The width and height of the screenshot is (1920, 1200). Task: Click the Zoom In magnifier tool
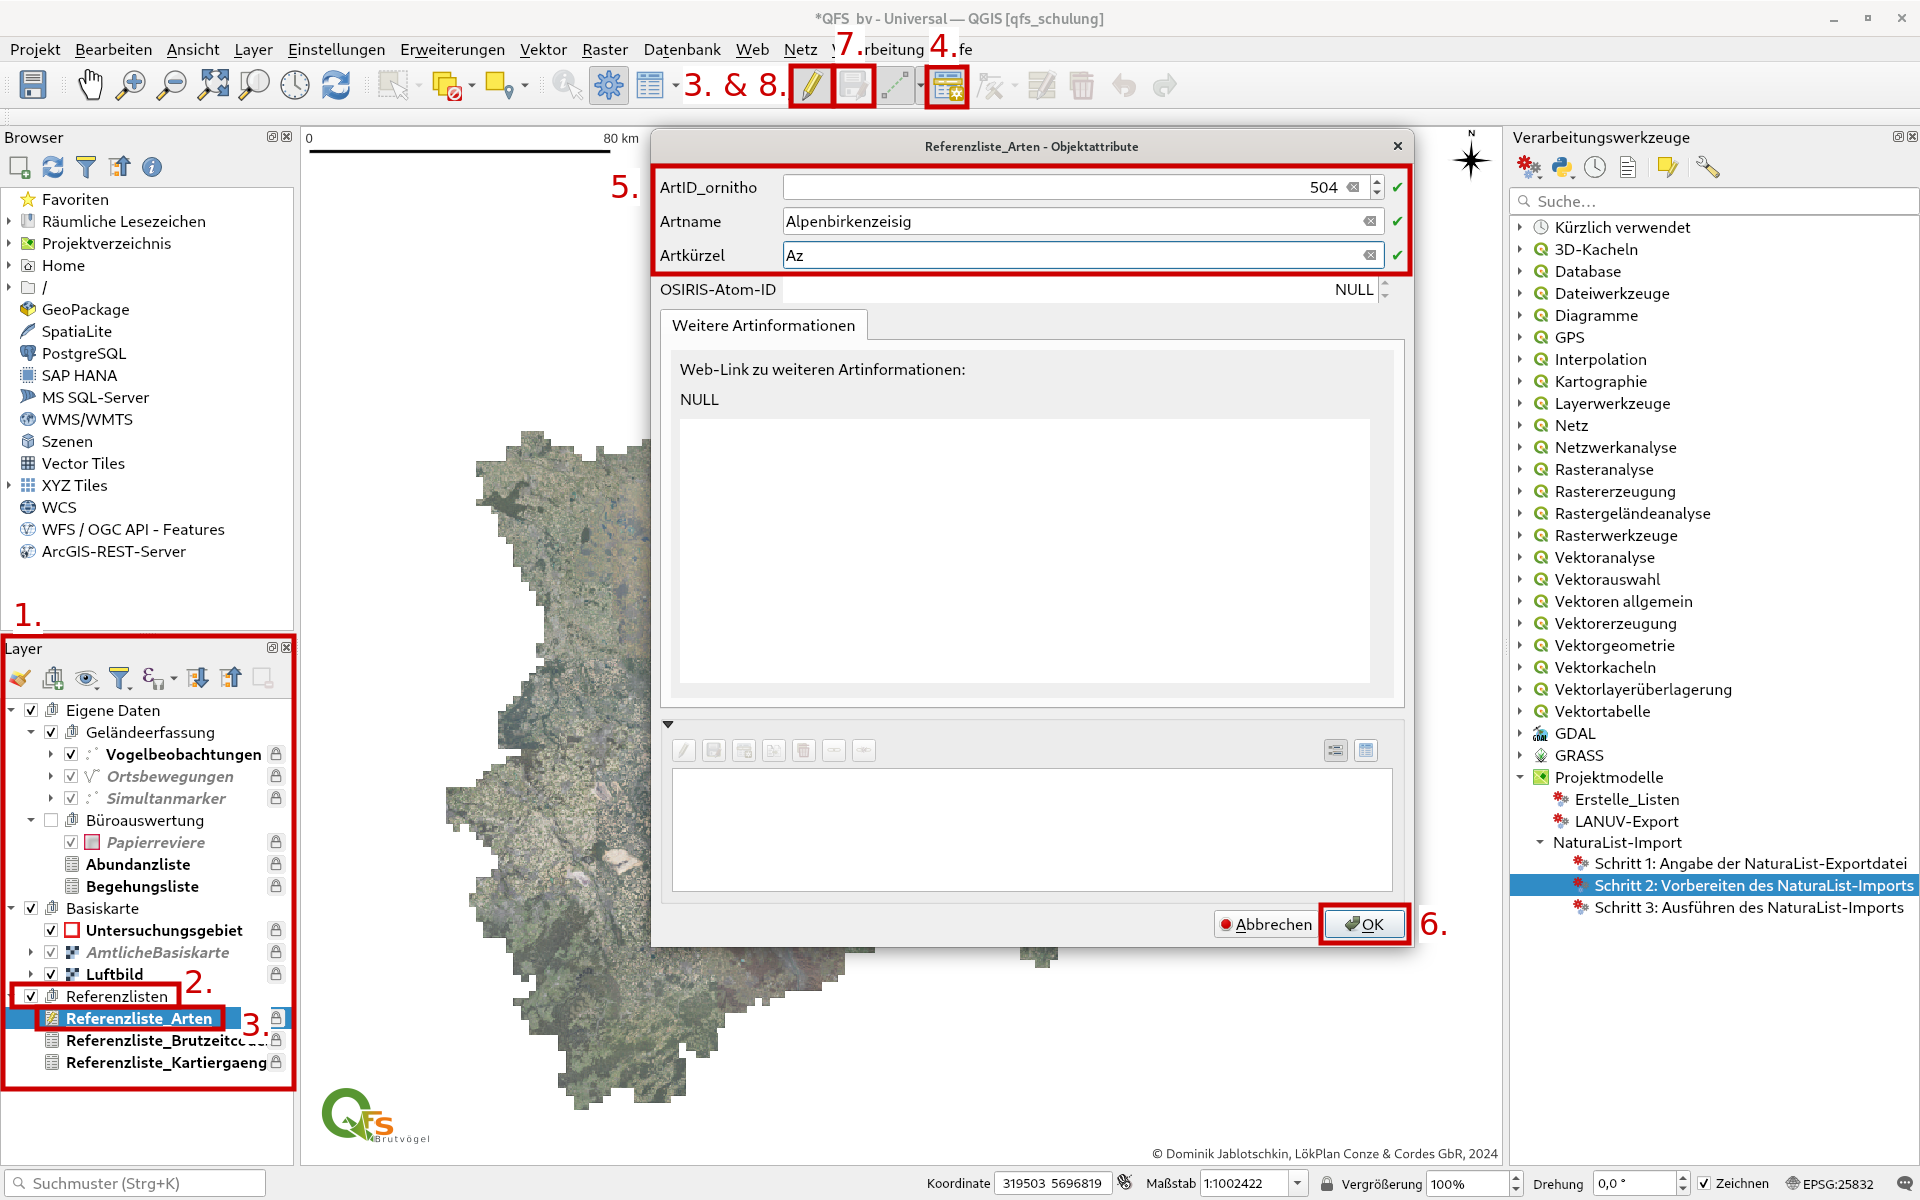tap(131, 86)
